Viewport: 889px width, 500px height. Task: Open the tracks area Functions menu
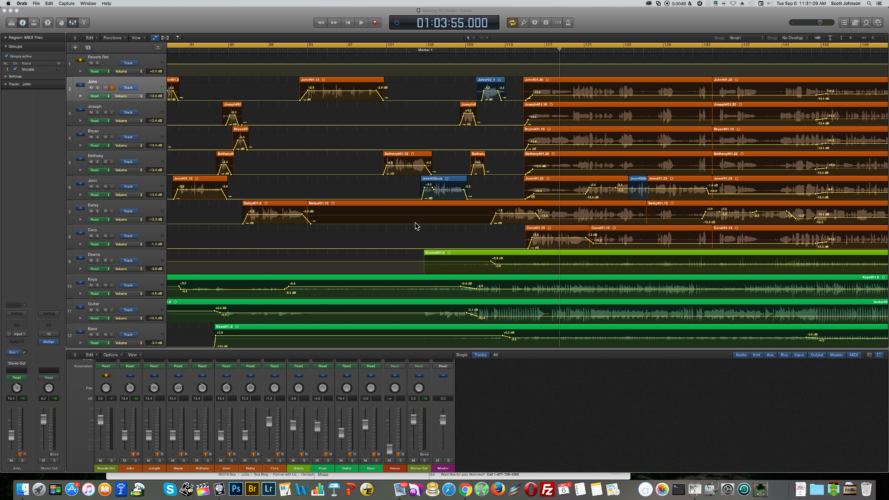coord(113,38)
